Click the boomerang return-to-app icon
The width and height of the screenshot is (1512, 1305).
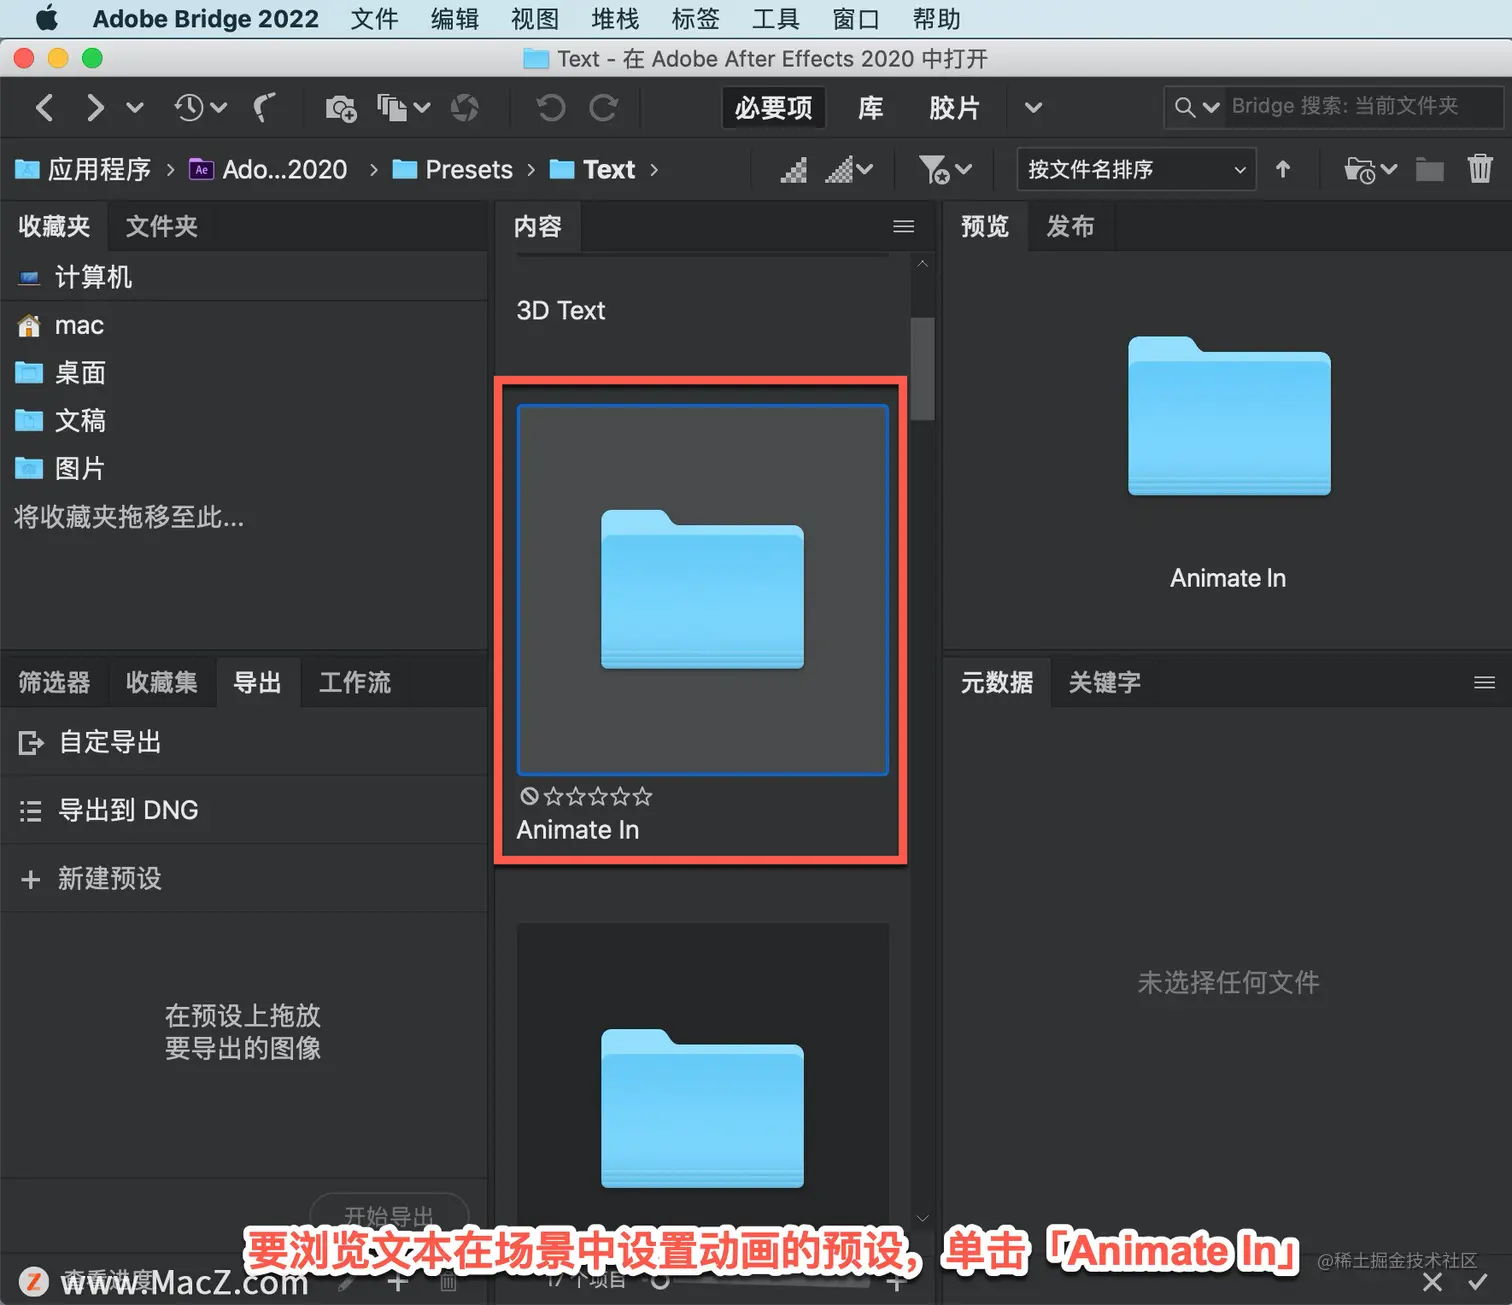coord(264,107)
